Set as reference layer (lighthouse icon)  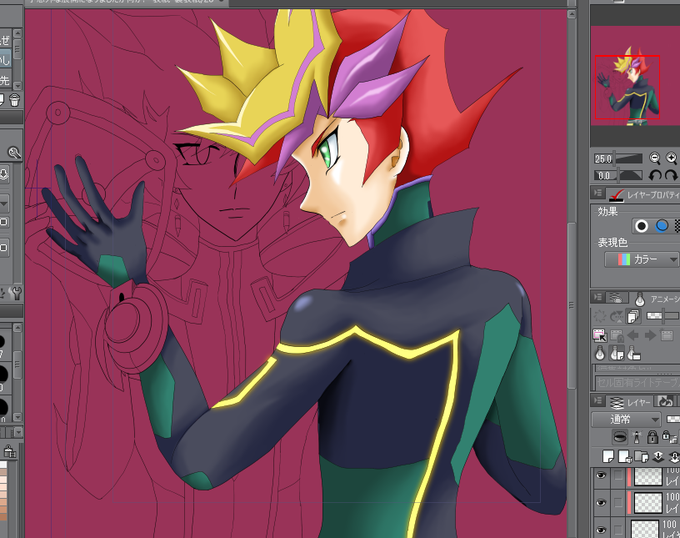[x=637, y=437]
